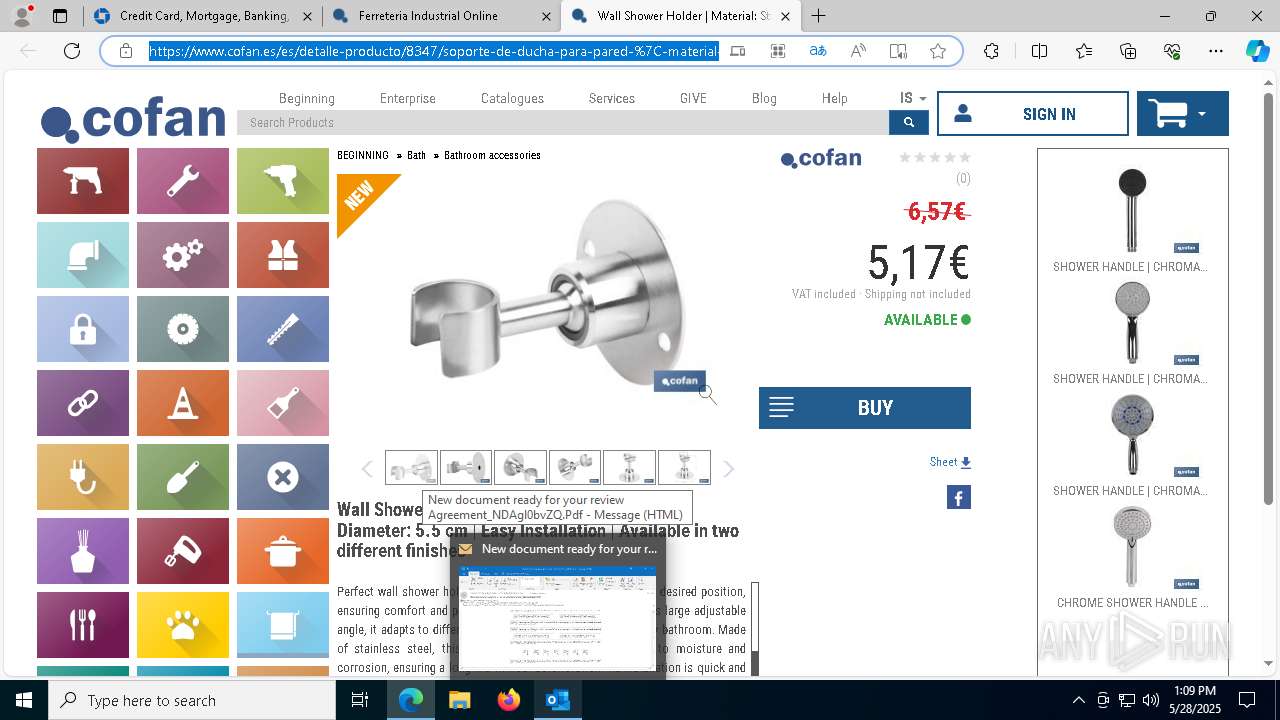Add page to favorites star
Viewport: 1280px width, 720px height.
click(937, 51)
